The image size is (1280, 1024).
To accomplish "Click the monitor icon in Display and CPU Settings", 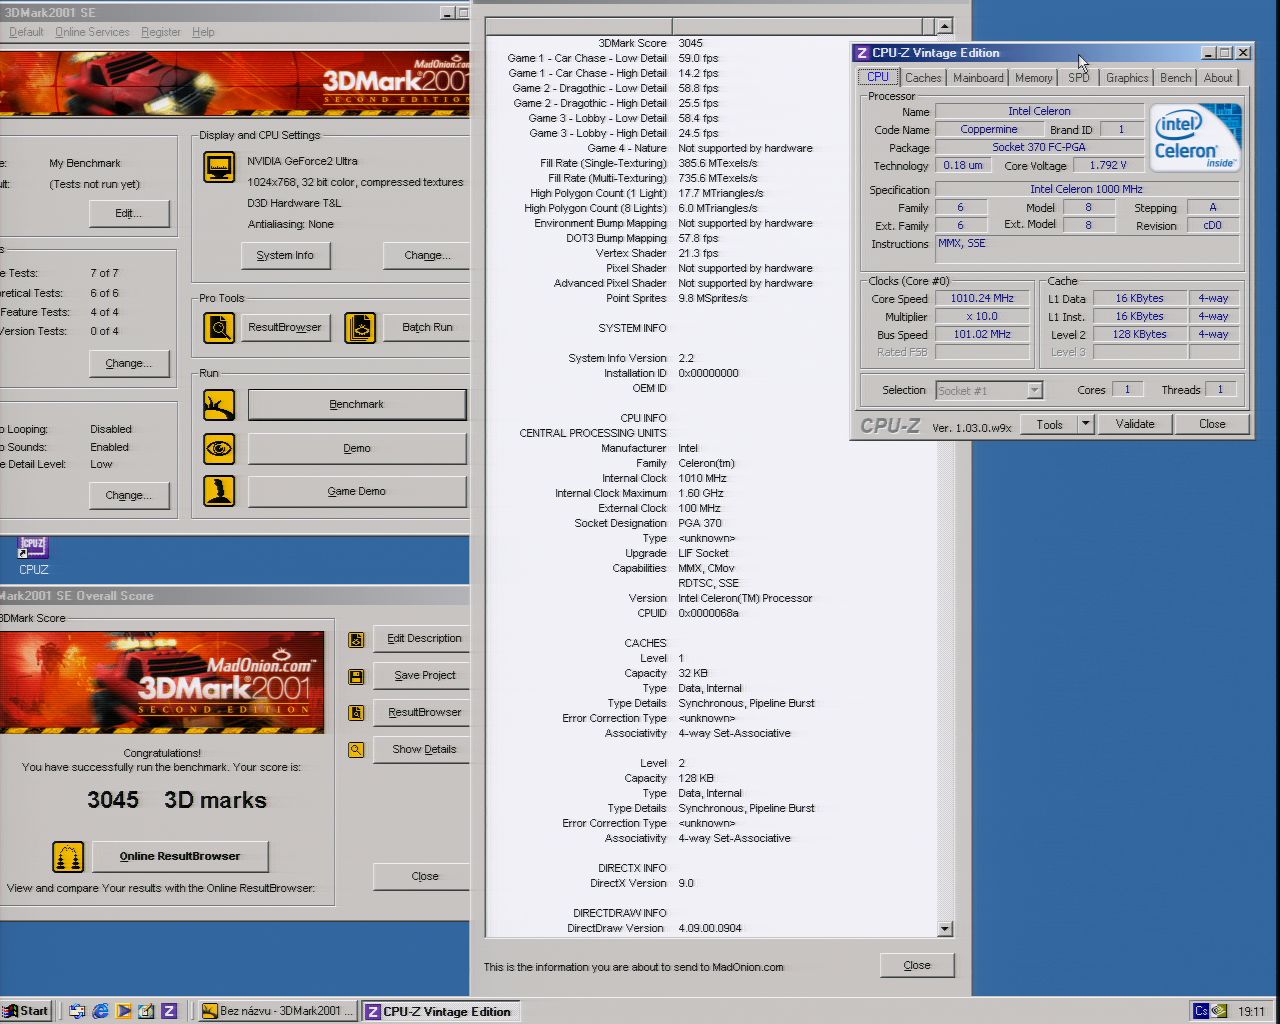I will pos(219,166).
